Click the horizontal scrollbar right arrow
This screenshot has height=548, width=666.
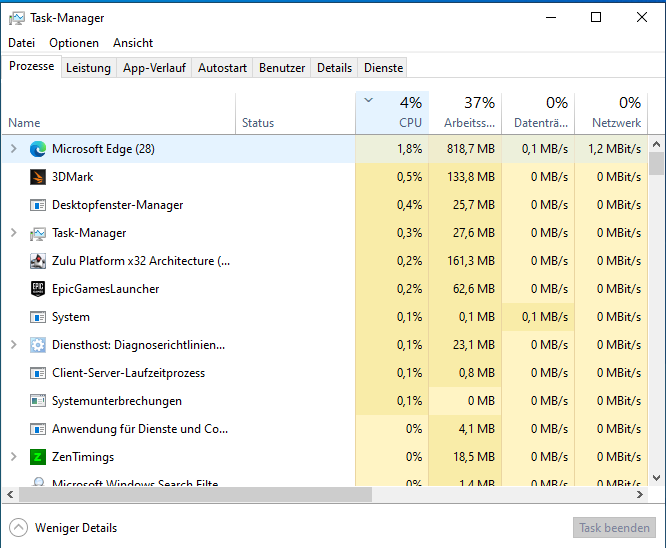click(640, 494)
